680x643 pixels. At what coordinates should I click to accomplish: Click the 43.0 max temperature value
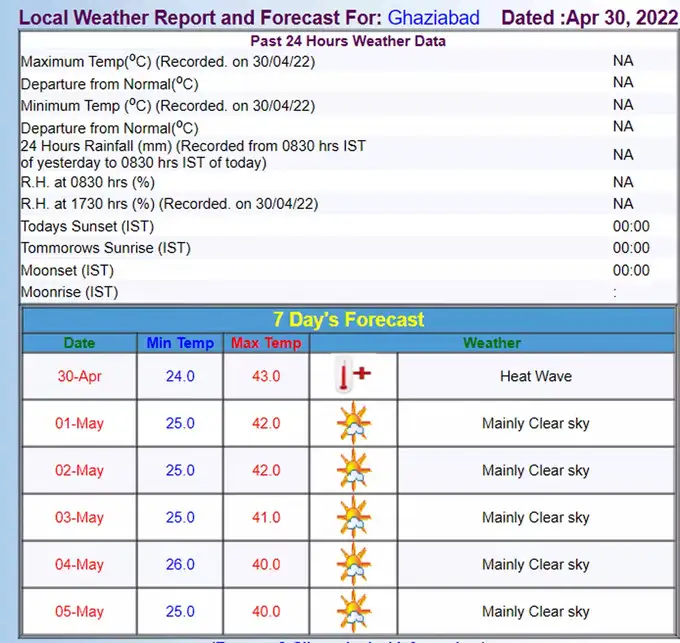pyautogui.click(x=266, y=376)
